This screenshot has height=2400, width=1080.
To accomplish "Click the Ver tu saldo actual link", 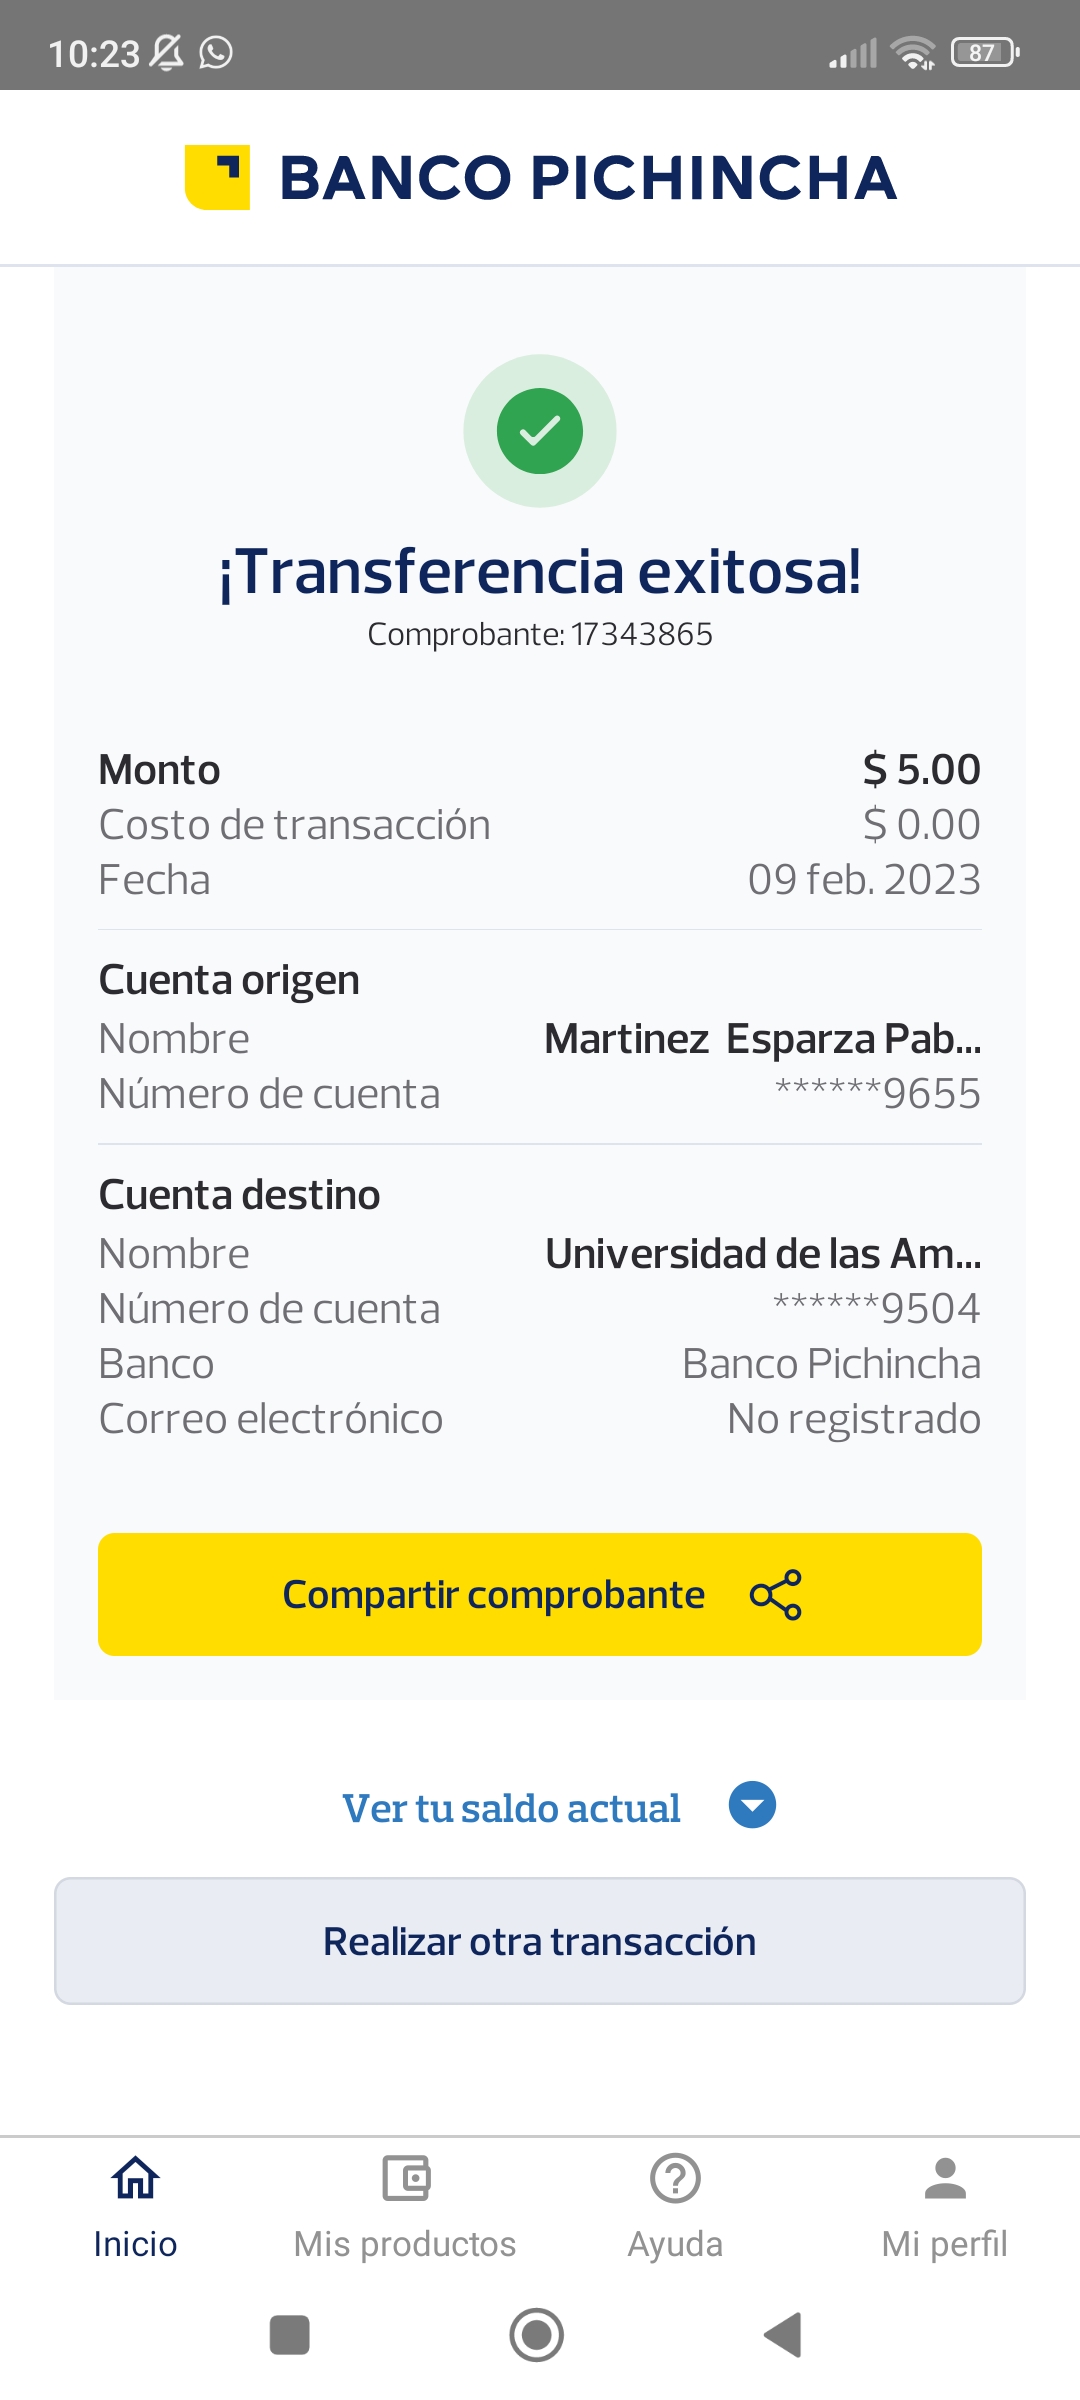I will pyautogui.click(x=511, y=1808).
